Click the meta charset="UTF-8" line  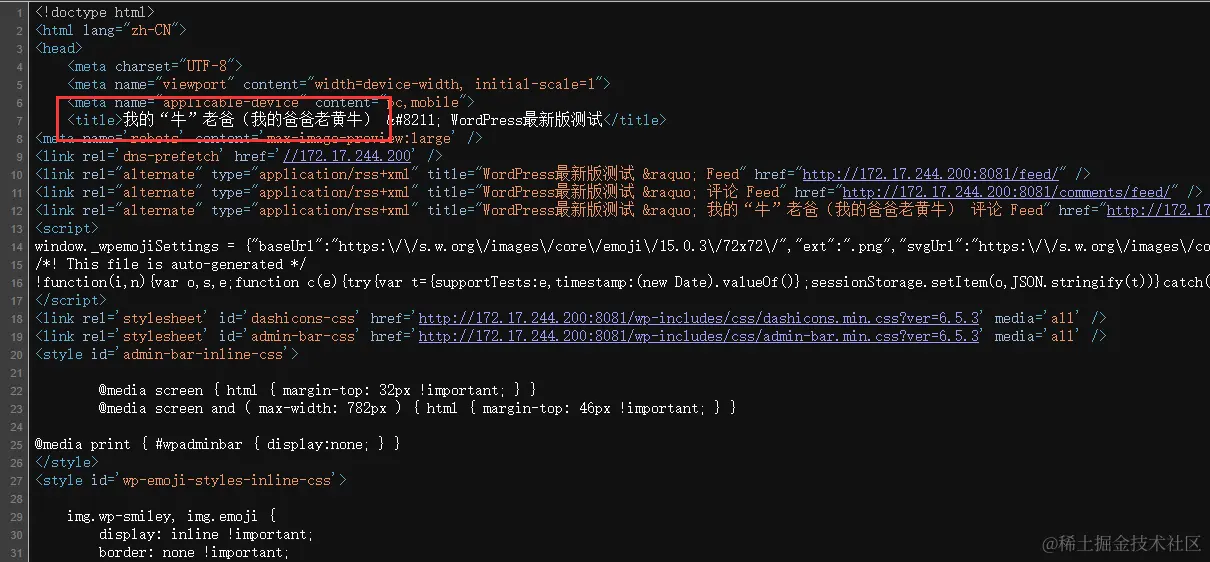pos(155,66)
